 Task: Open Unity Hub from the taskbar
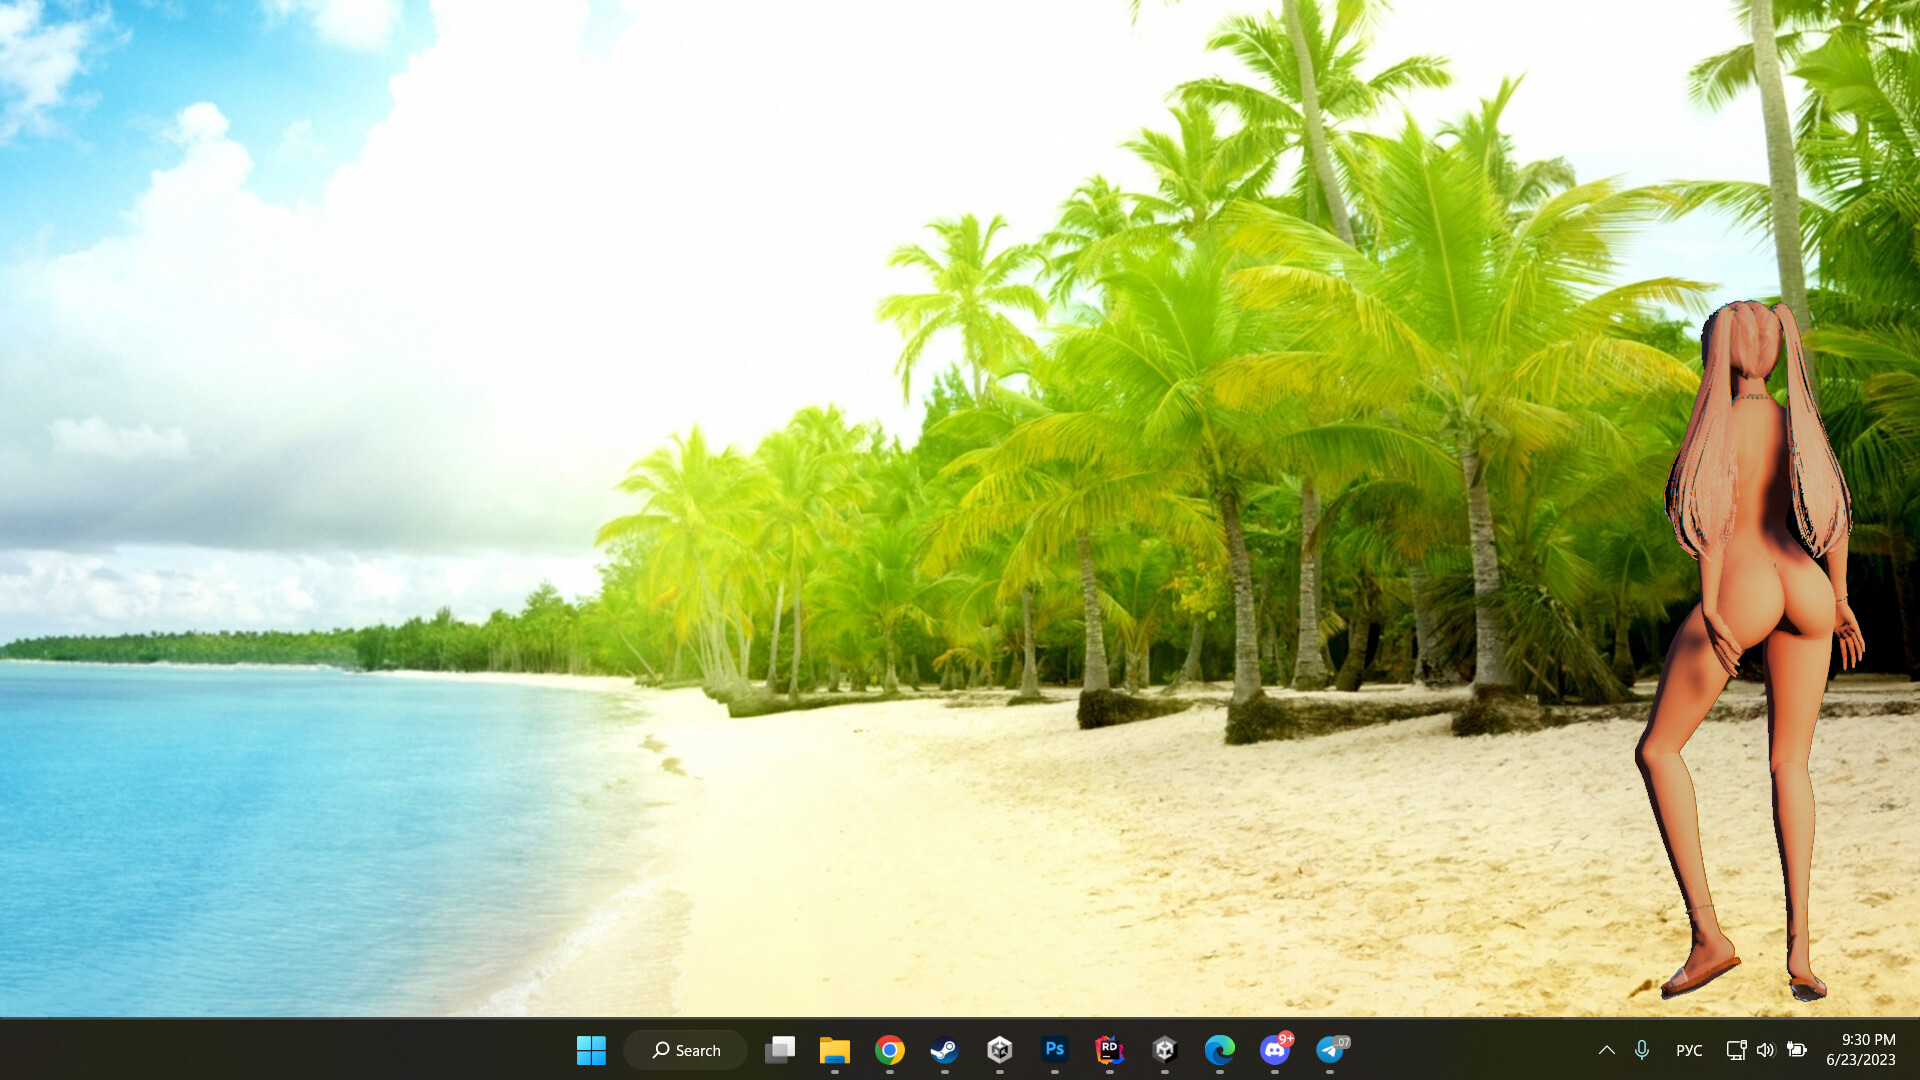pyautogui.click(x=1000, y=1050)
